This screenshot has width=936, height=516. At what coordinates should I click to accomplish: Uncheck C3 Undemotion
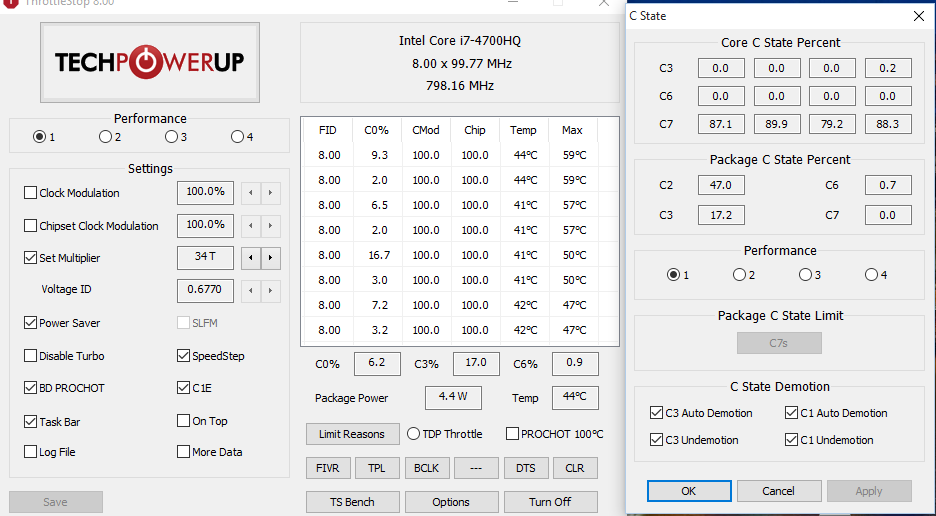pyautogui.click(x=656, y=440)
